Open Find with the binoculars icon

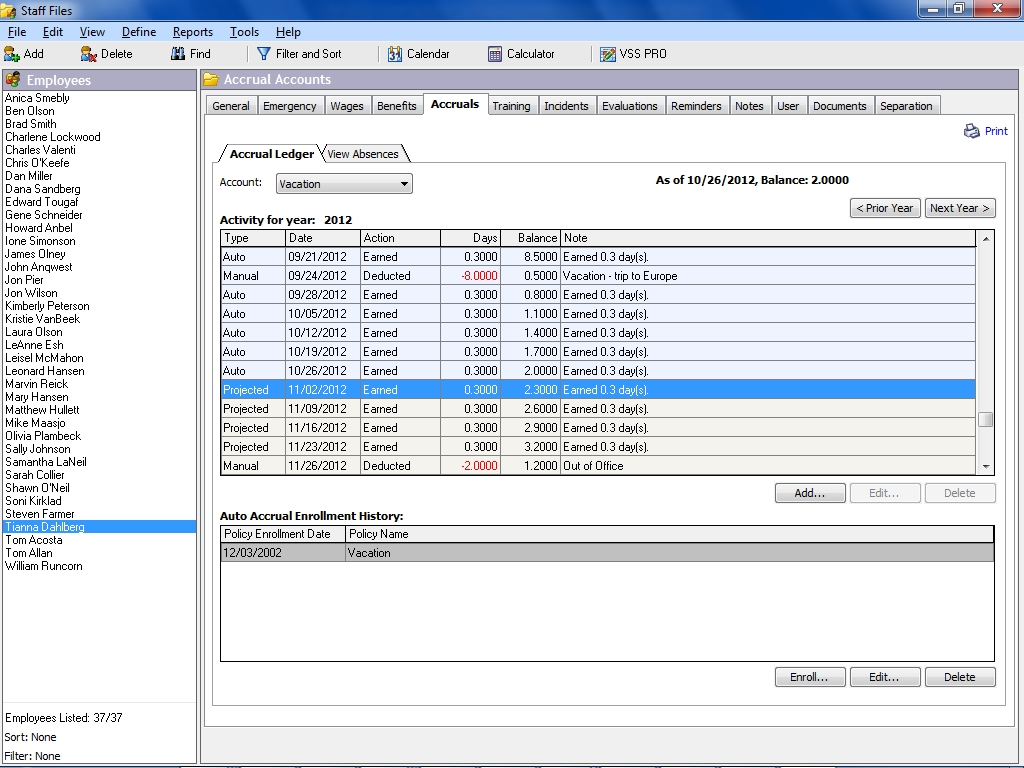point(178,54)
